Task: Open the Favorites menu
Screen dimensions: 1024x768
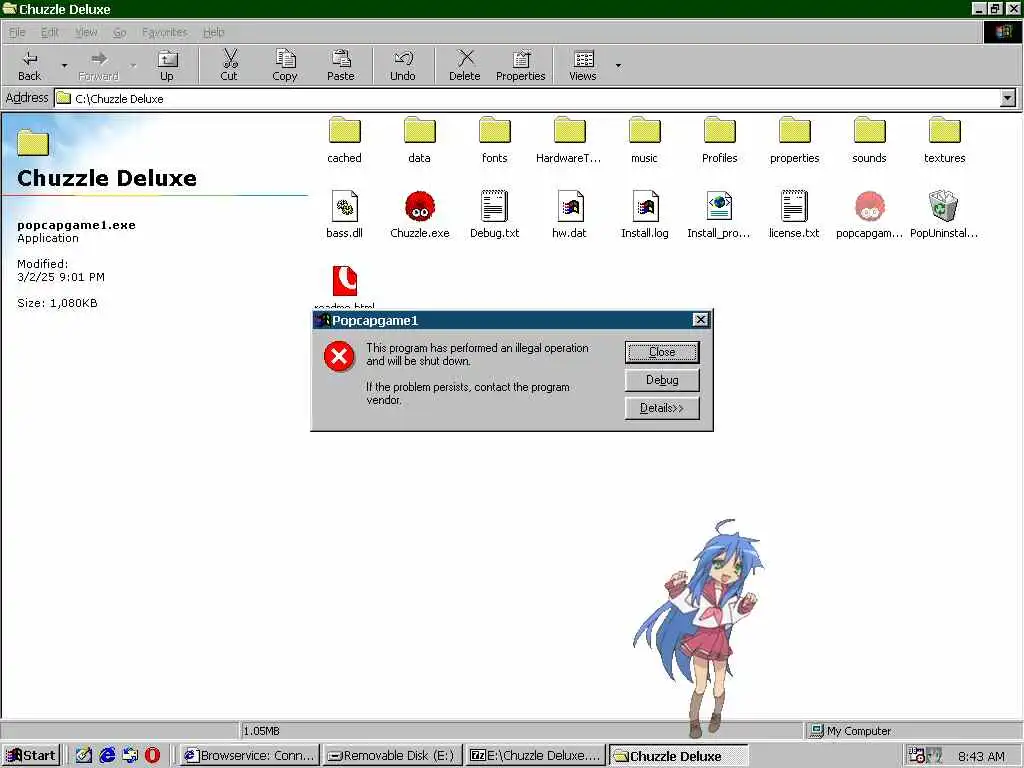Action: click(x=165, y=32)
